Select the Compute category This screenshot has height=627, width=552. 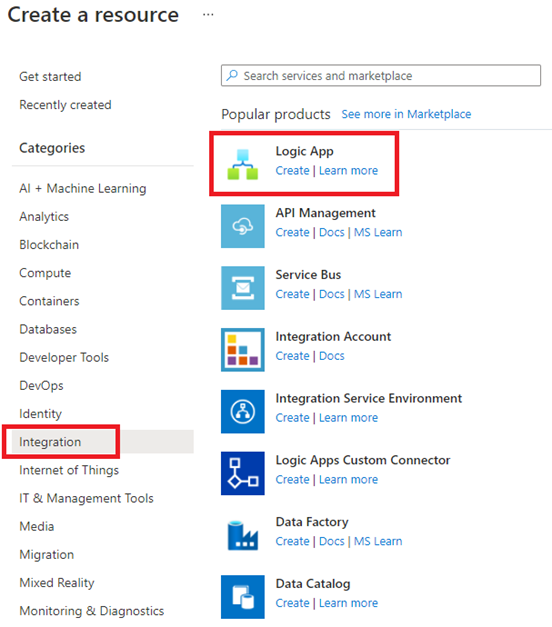tap(45, 273)
